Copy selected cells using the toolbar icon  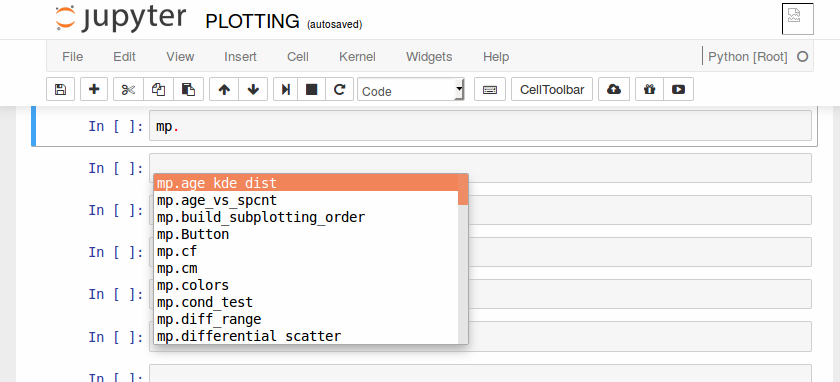pos(158,89)
